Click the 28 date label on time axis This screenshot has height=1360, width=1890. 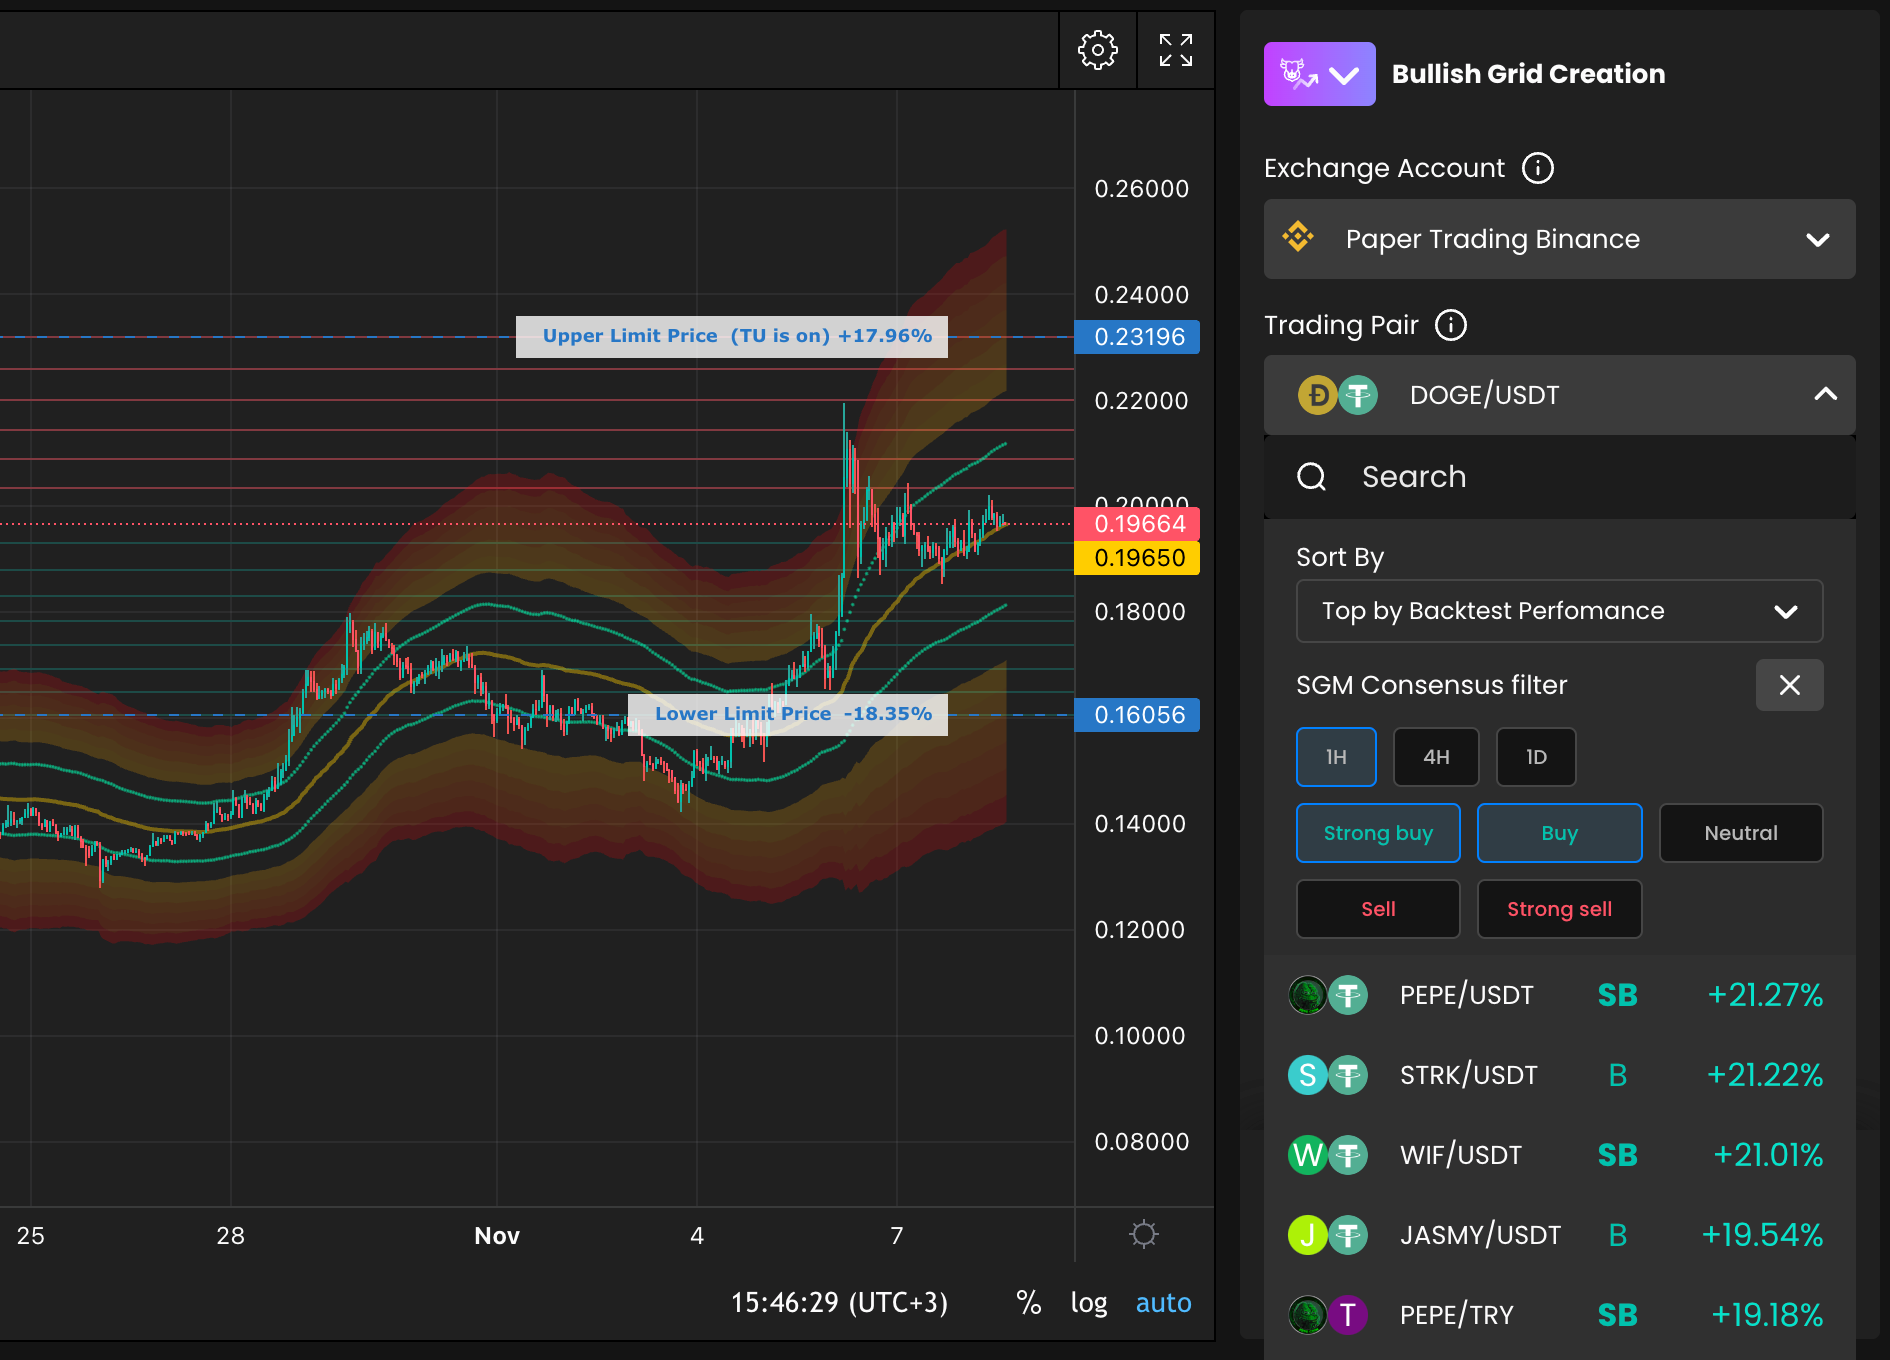pos(231,1236)
